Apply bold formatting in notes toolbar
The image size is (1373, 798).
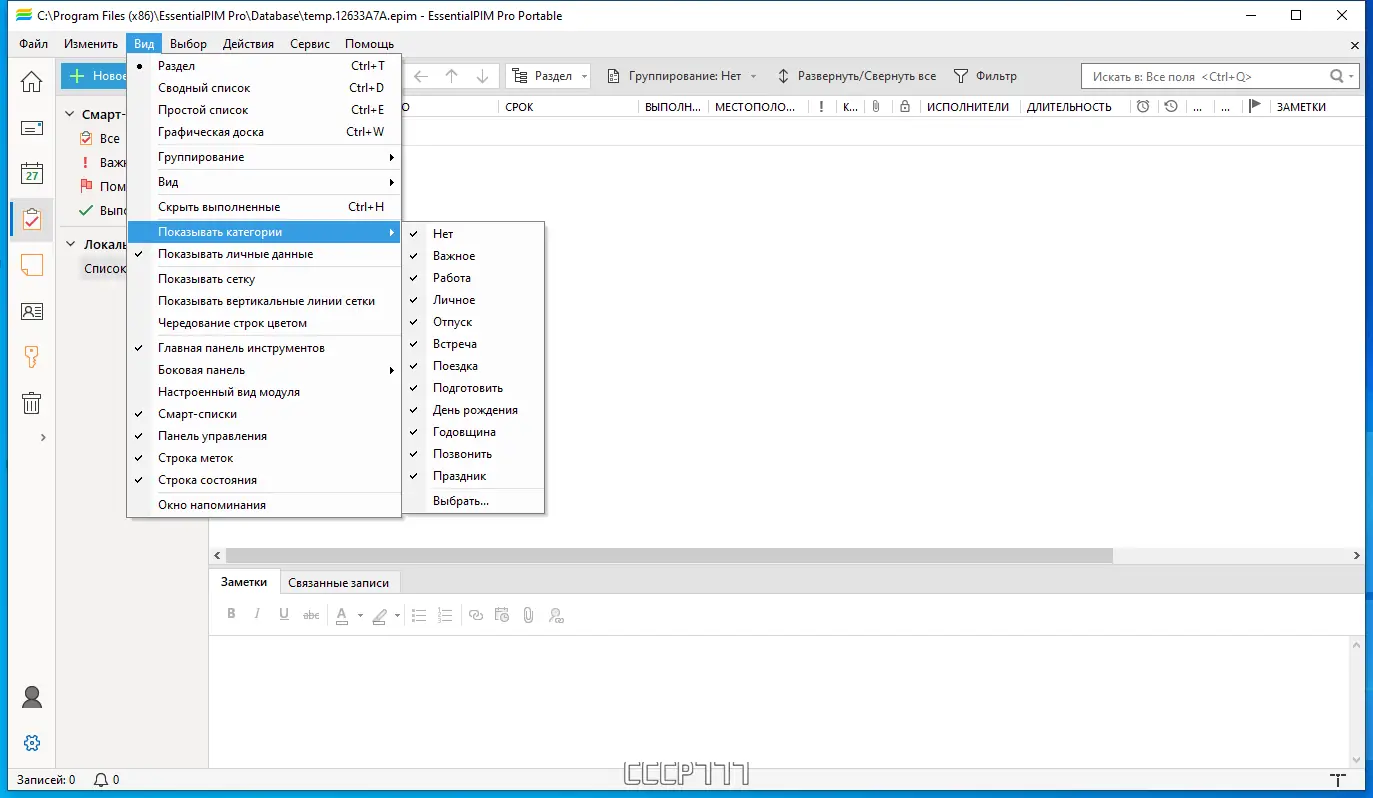[x=231, y=614]
